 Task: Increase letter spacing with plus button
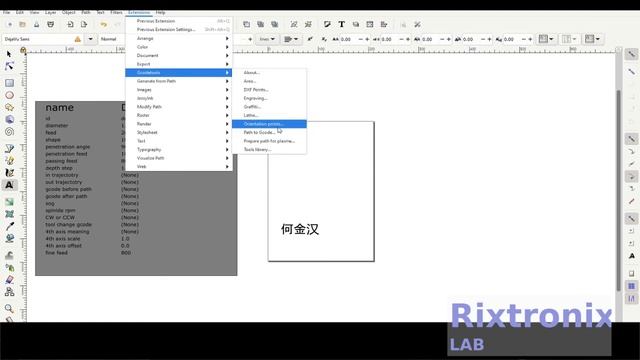click(367, 39)
